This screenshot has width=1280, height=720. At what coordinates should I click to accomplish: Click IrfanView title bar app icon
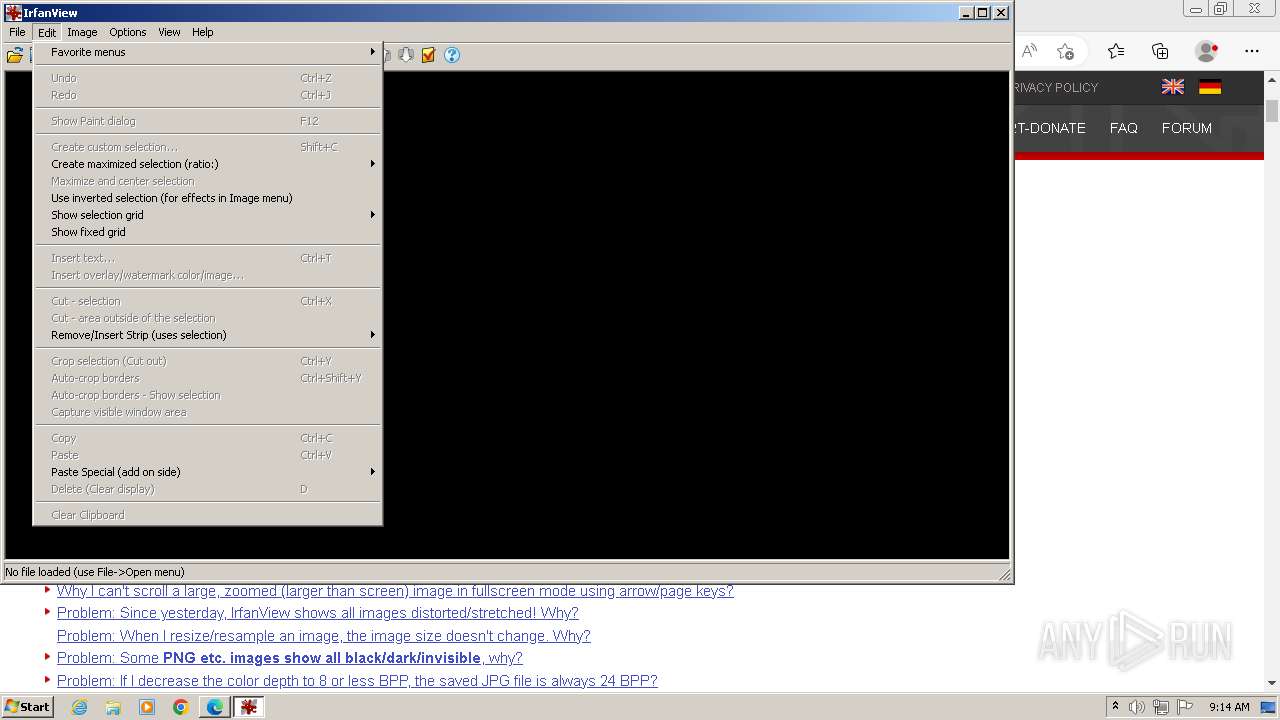tap(13, 13)
